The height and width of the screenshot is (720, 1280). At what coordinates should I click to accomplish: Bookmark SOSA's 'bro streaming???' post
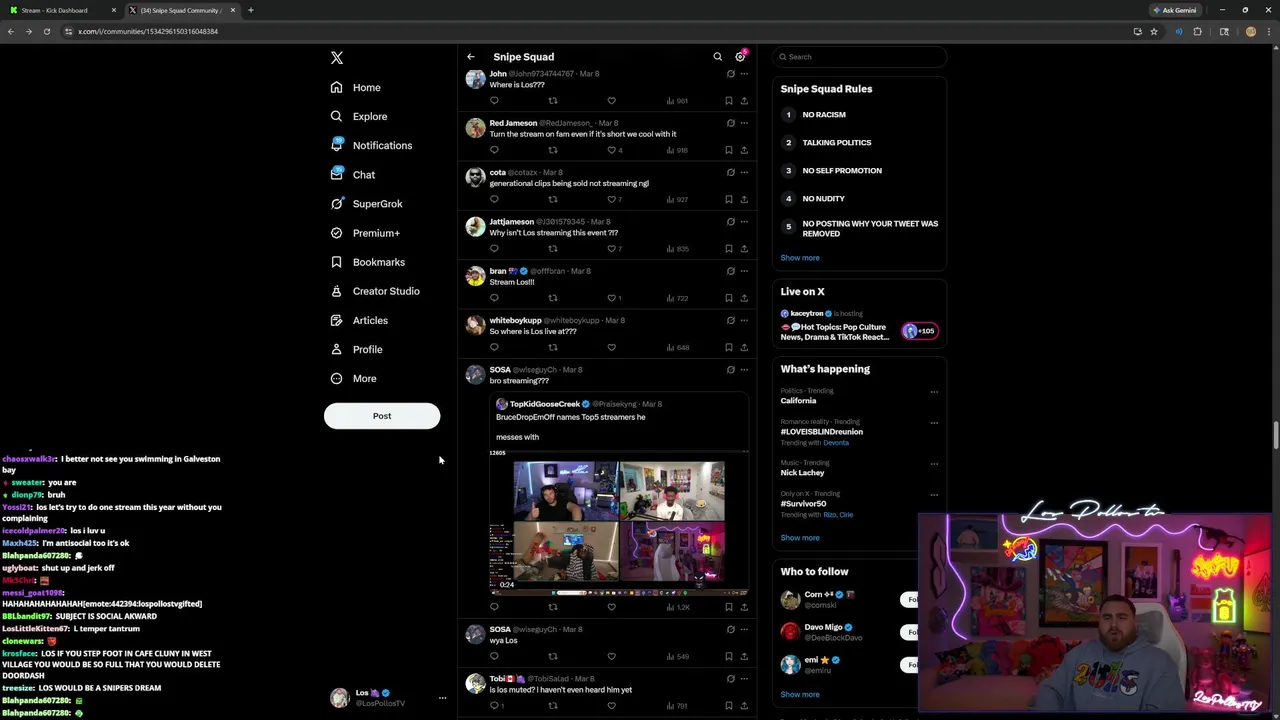pyautogui.click(x=728, y=607)
